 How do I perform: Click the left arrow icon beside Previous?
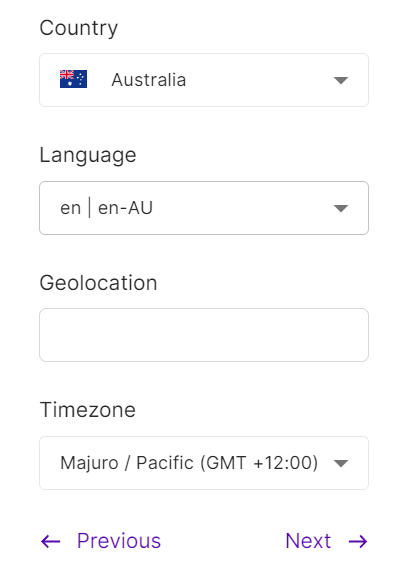51,541
